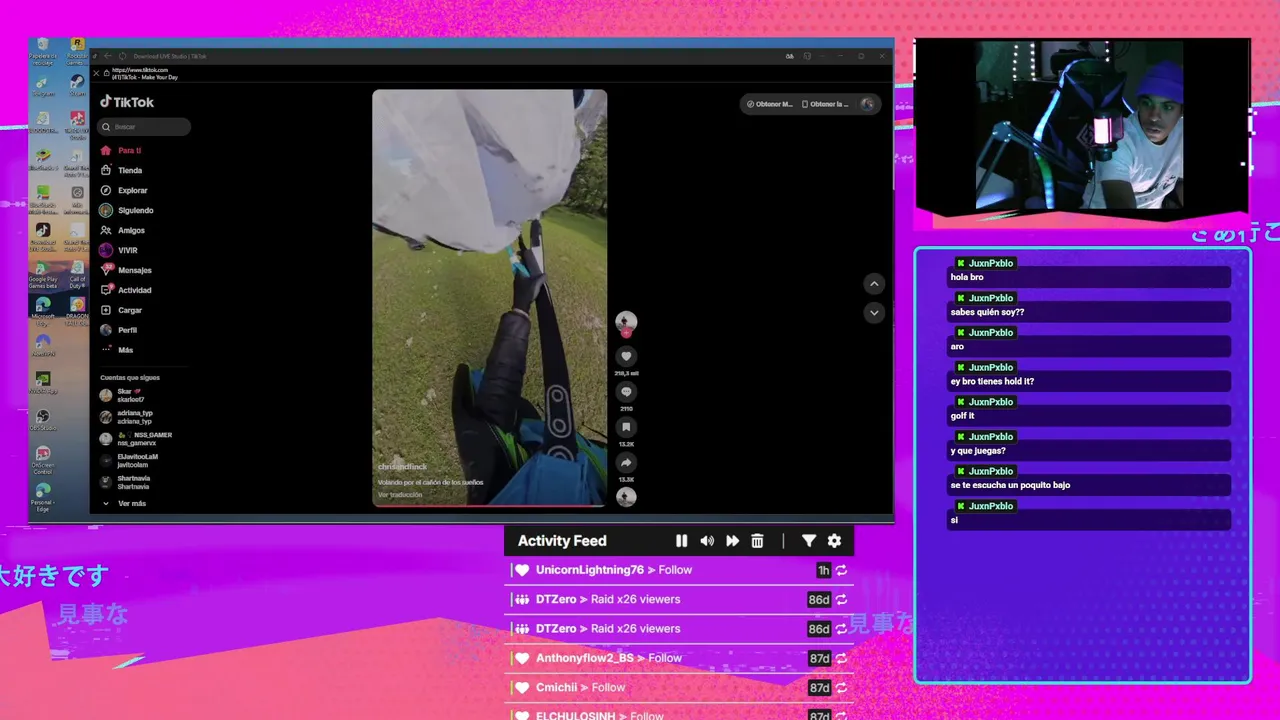
Task: Open Mensajes inbox
Action: pos(125,270)
